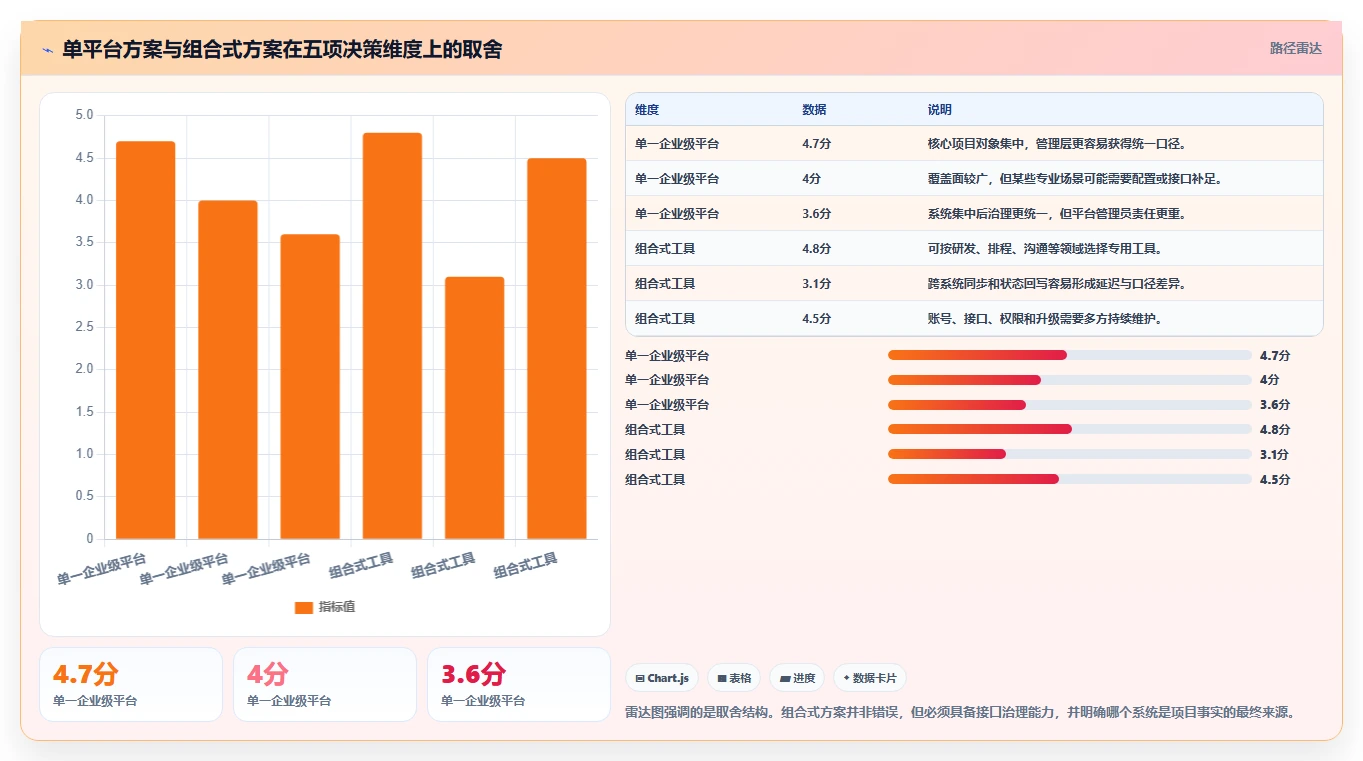Click the chart bar reaching exactly 4.5
Viewport: 1363px width, 761px height.
pos(557,349)
